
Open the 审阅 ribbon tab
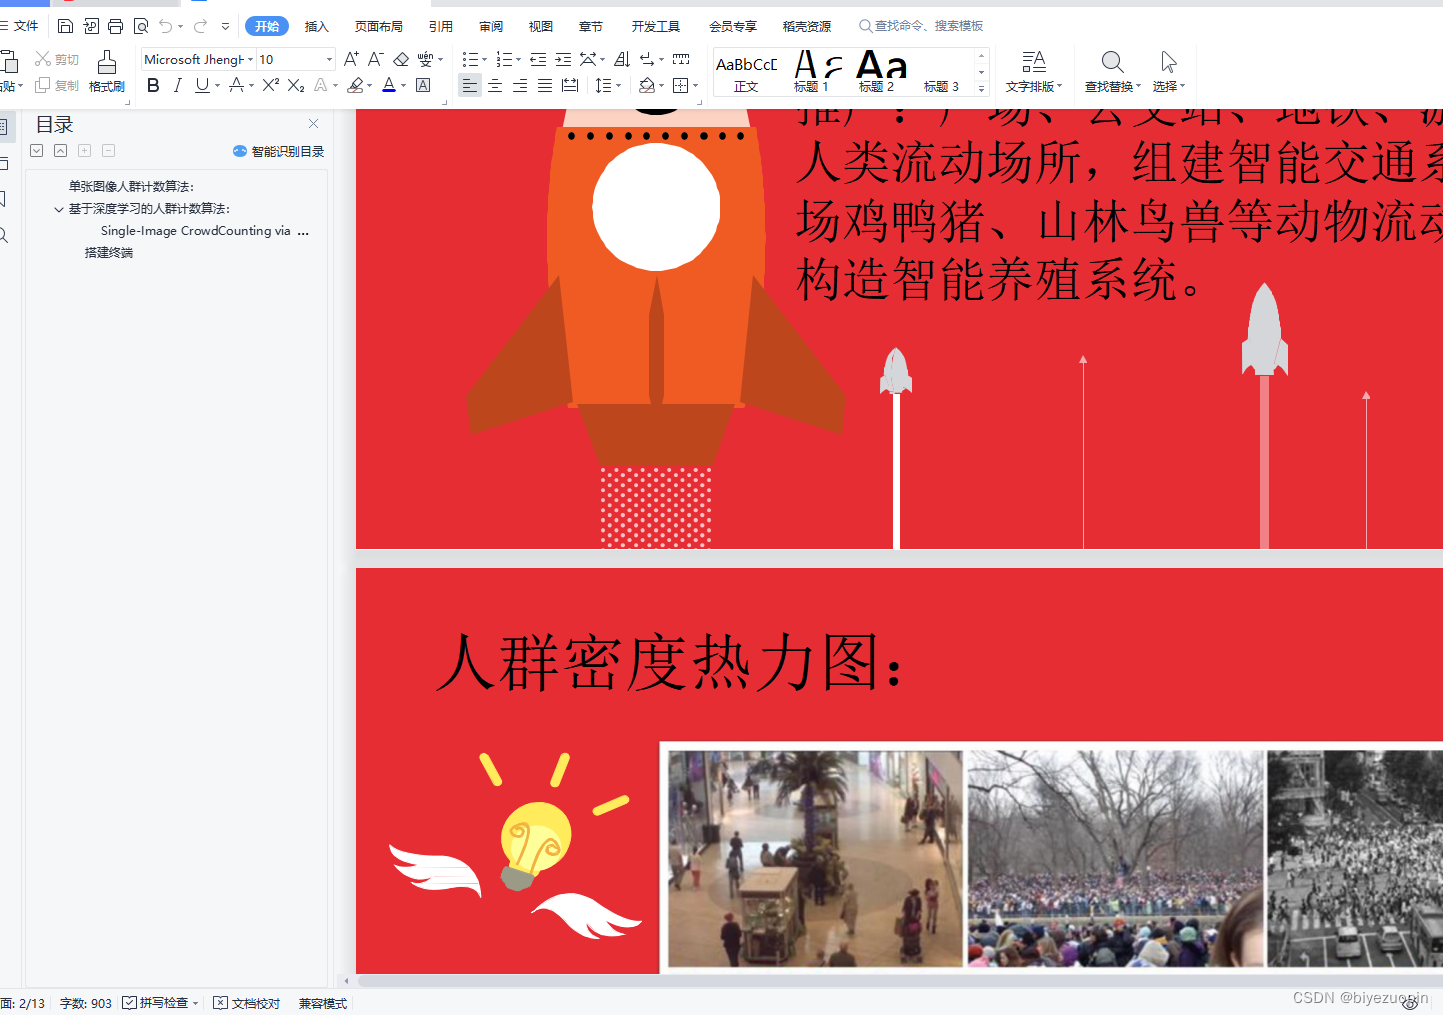click(490, 26)
